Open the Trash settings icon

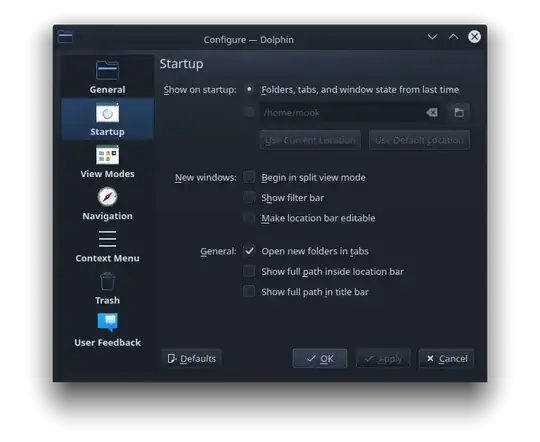(107, 281)
